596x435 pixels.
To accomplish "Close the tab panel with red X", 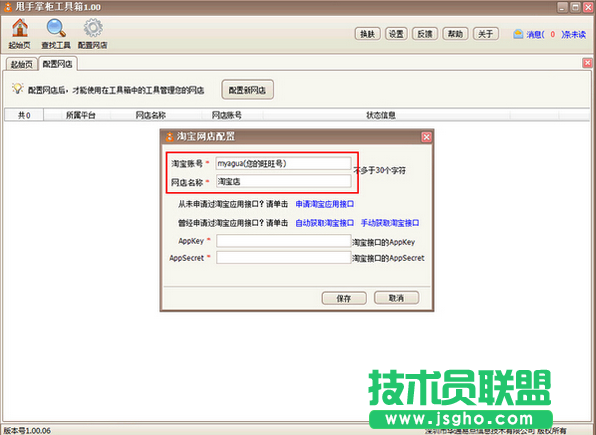I will 588,63.
